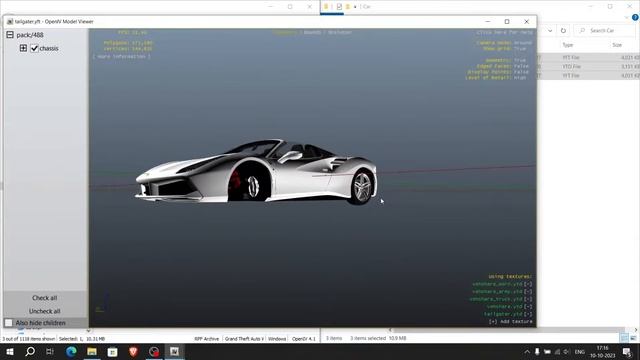
Task: Open the Windows Start menu
Action: [x=10, y=351]
